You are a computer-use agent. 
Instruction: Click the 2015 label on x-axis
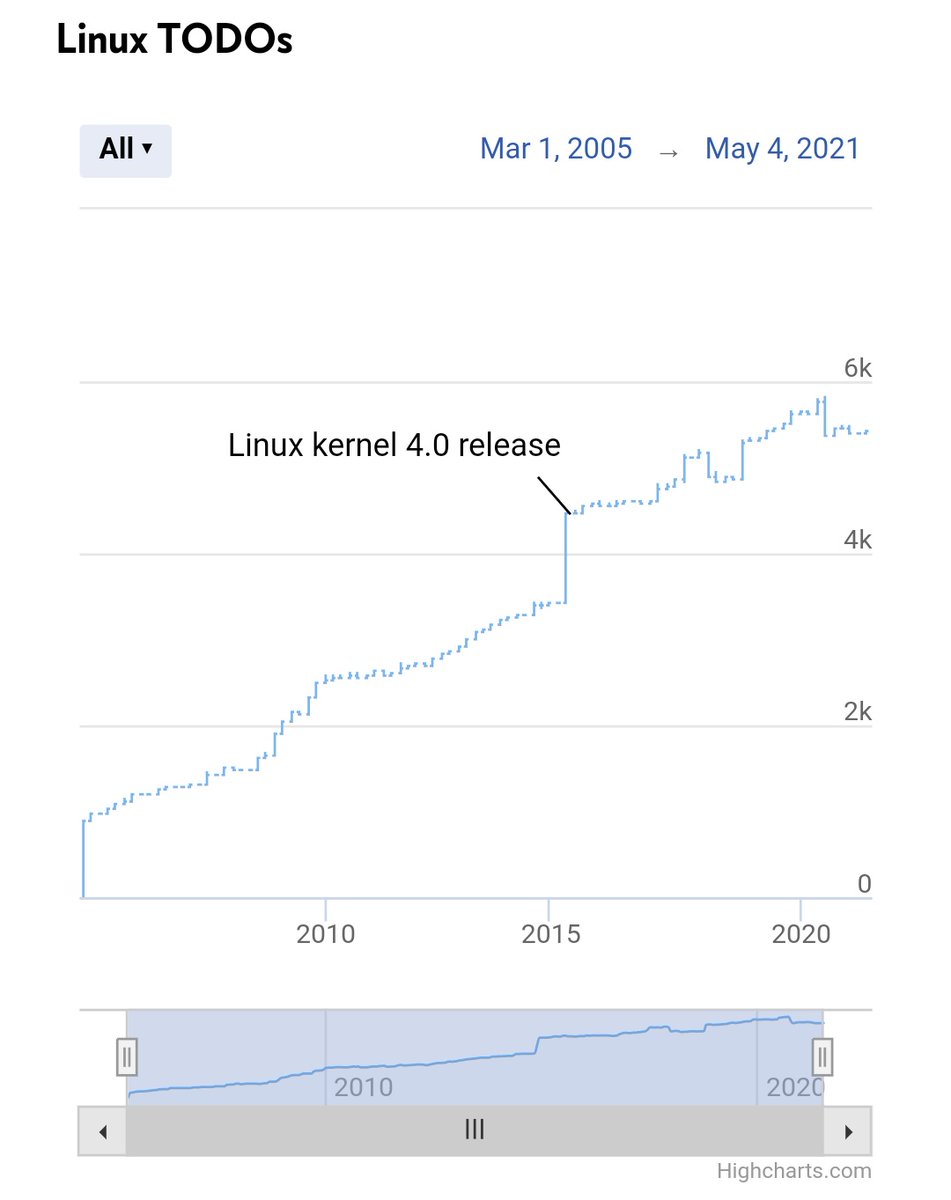click(551, 934)
